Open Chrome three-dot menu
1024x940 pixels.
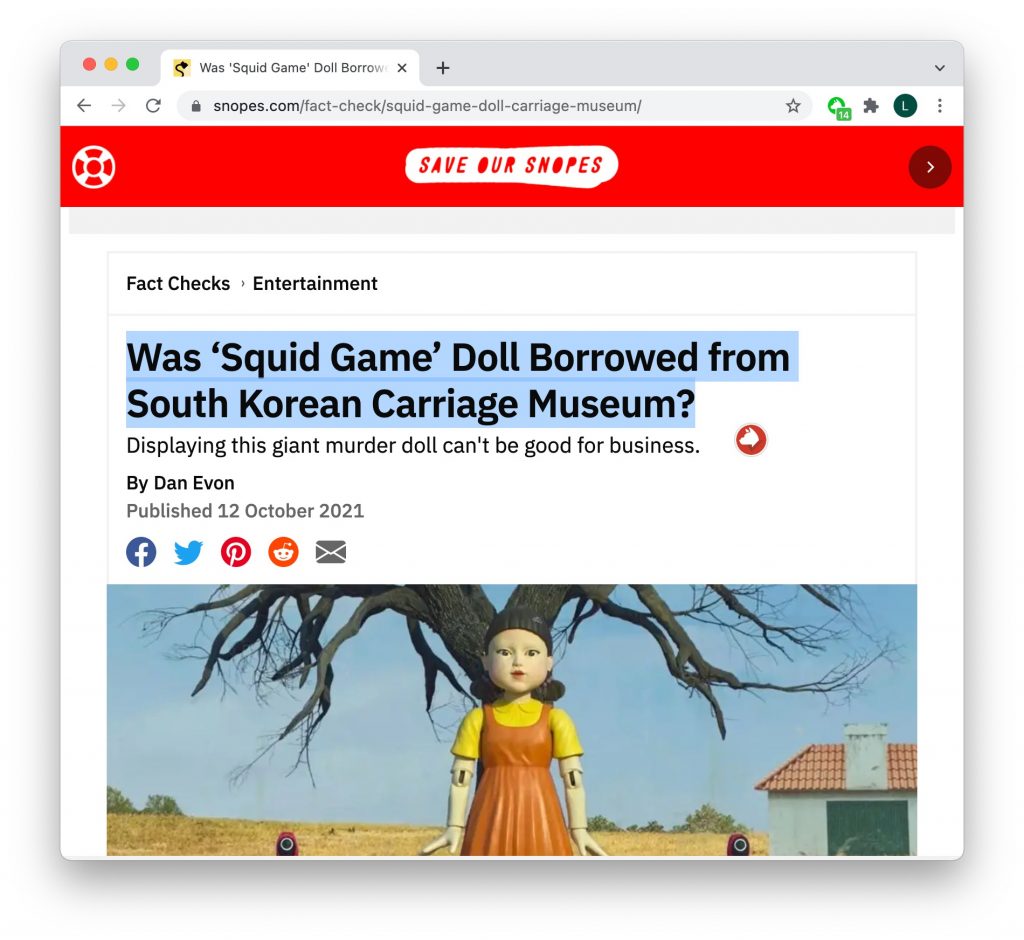pos(940,106)
